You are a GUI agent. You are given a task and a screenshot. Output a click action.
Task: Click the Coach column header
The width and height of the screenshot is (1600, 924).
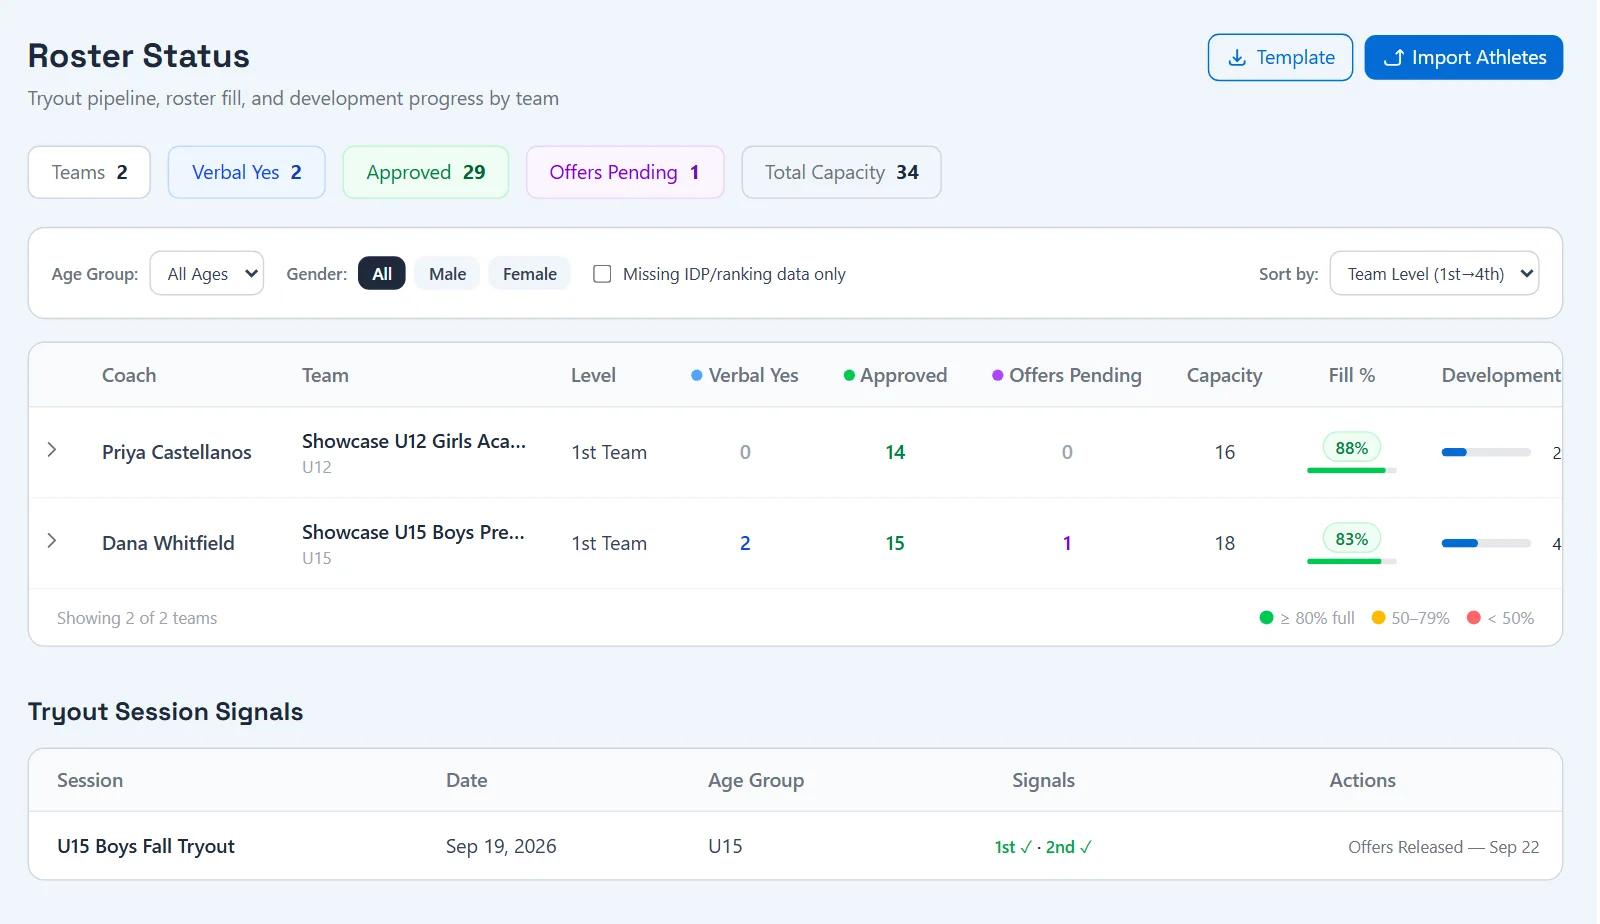[129, 375]
